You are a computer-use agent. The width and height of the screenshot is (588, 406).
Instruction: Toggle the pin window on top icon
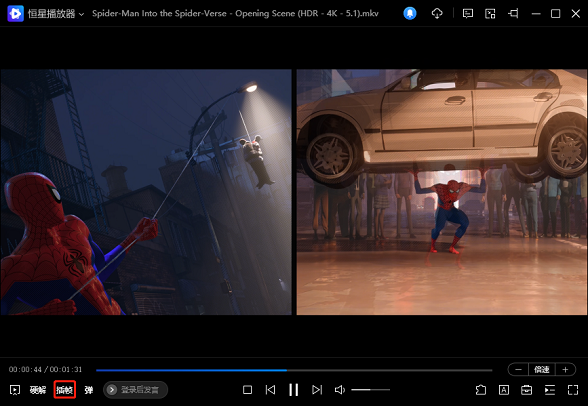(x=513, y=14)
